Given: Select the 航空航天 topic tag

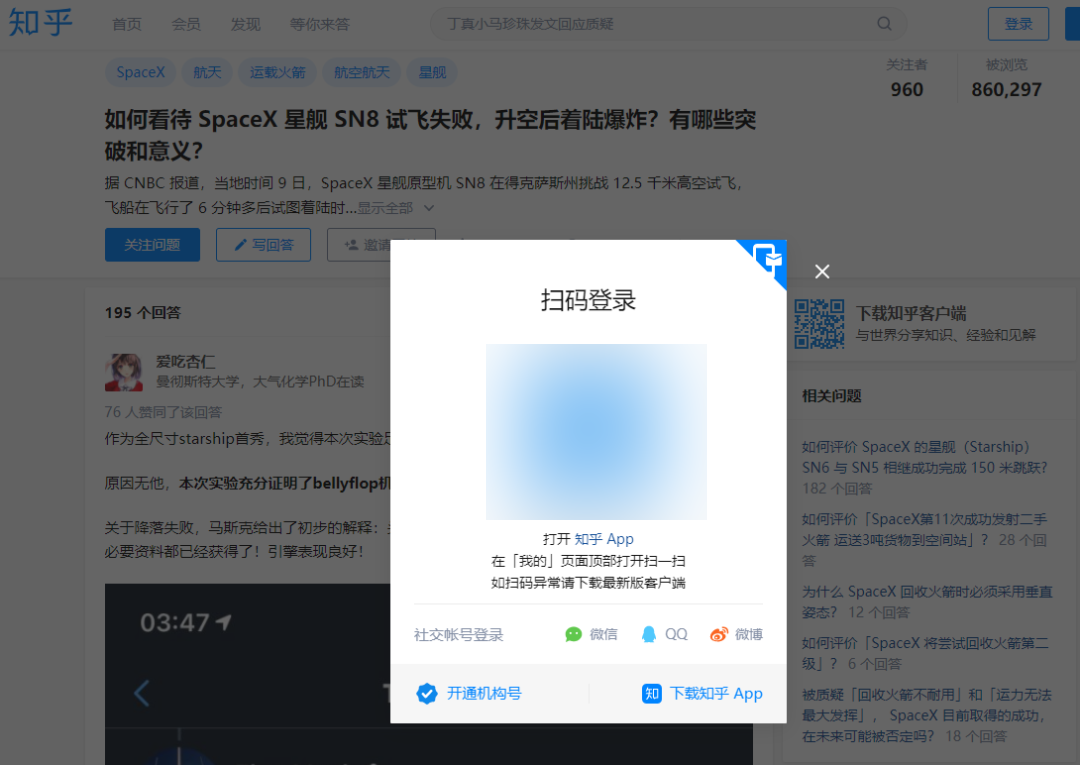Looking at the screenshot, I should click(x=362, y=72).
